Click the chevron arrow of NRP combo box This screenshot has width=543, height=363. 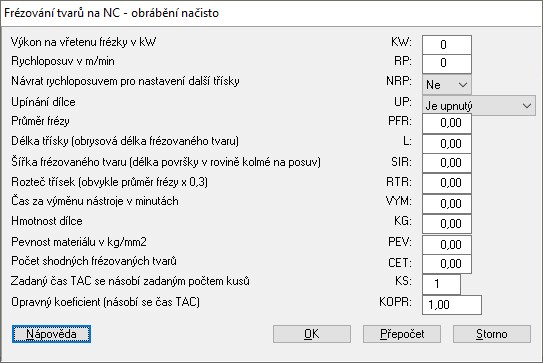pyautogui.click(x=463, y=85)
